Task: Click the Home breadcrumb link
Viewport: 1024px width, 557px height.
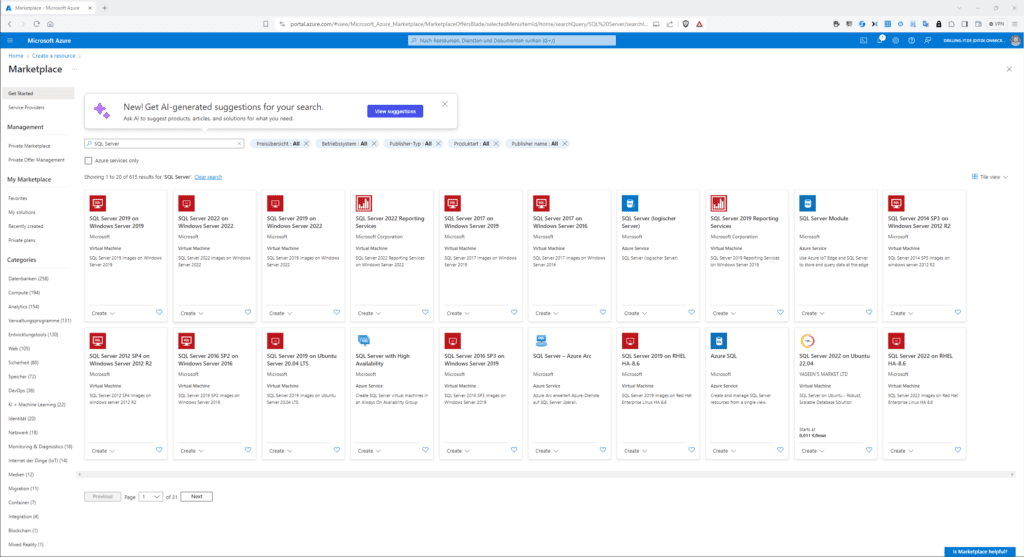Action: [16, 56]
